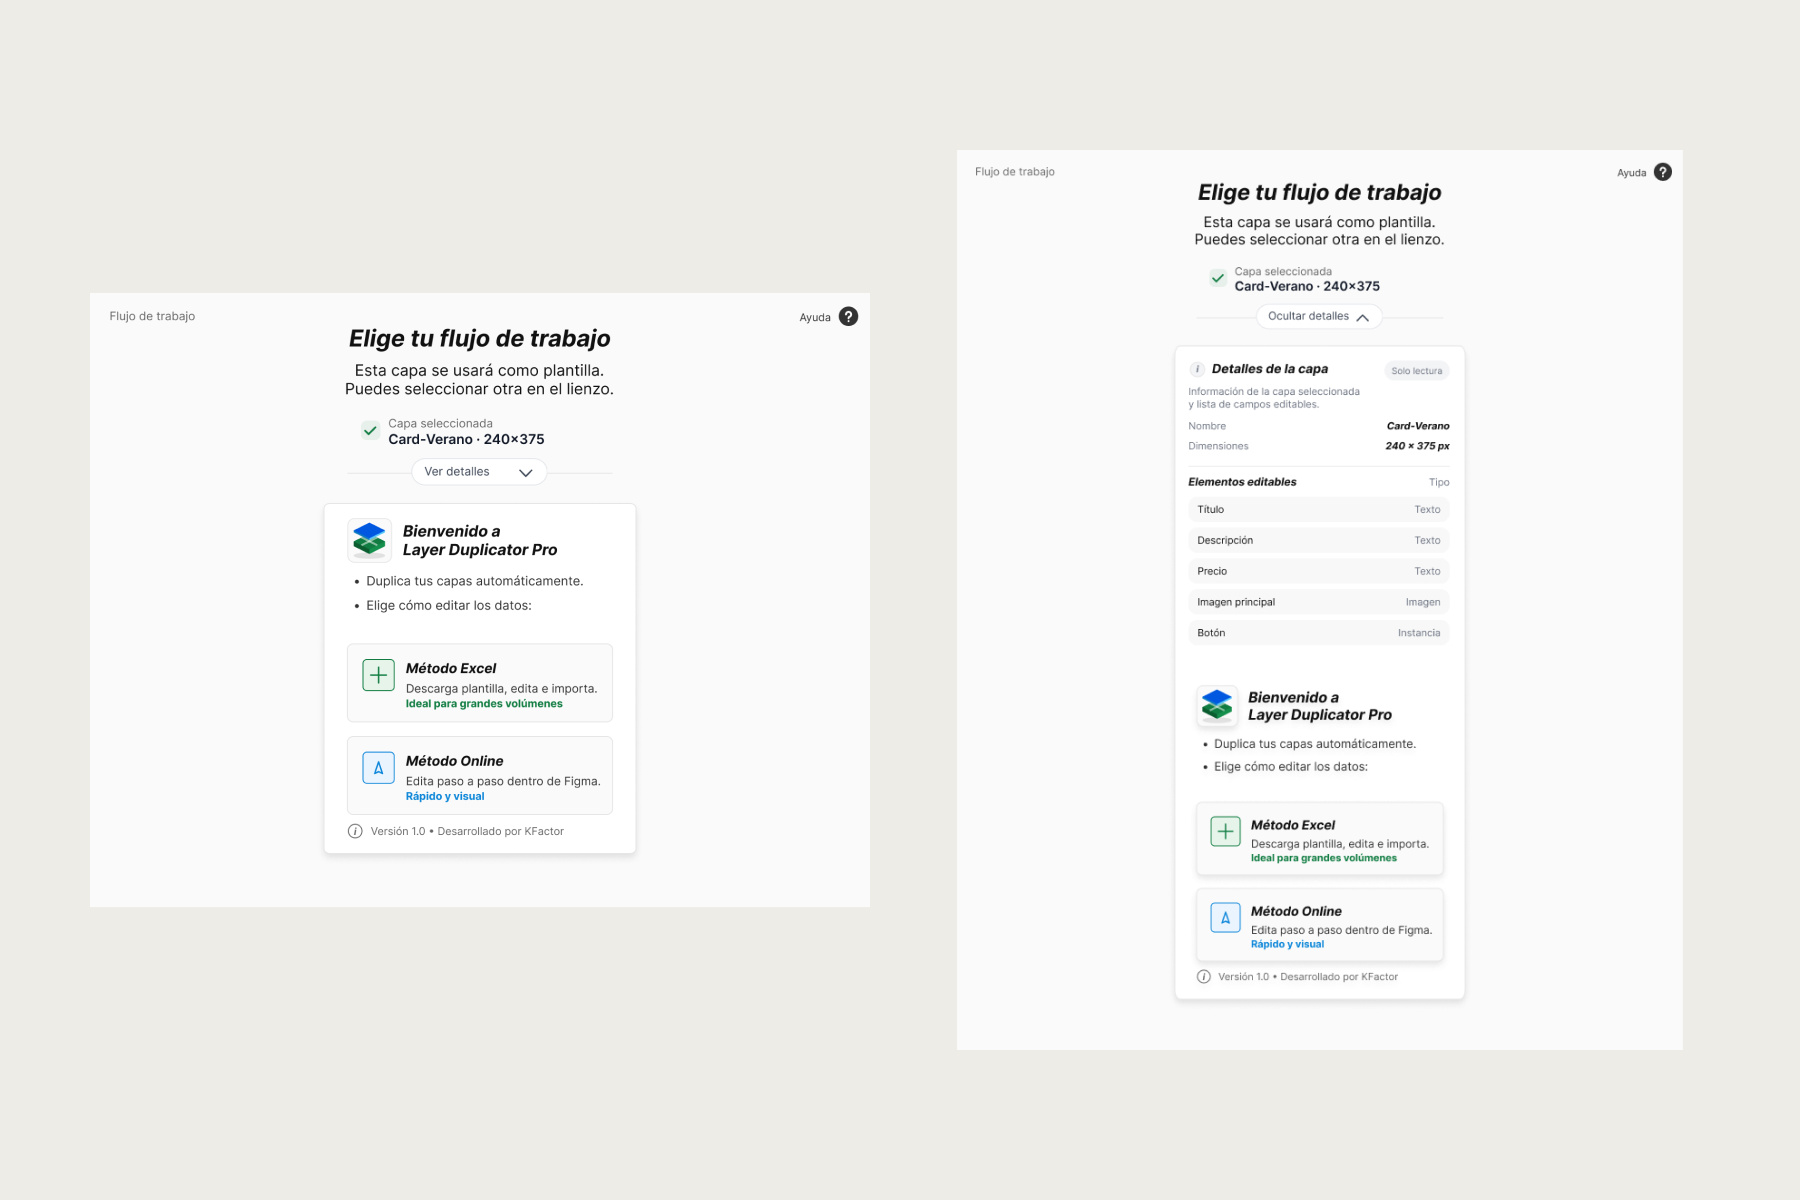Click the Card-Verano name value in details

1418,426
